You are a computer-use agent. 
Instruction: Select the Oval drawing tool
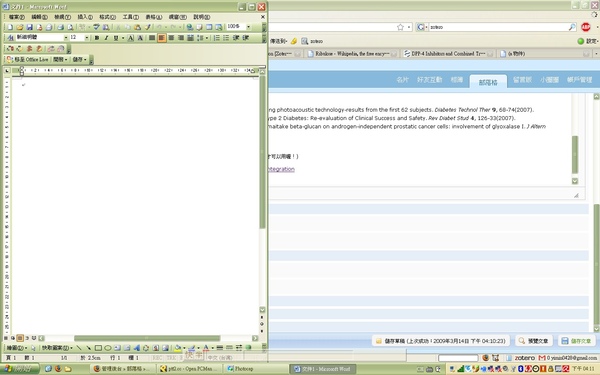(108, 348)
